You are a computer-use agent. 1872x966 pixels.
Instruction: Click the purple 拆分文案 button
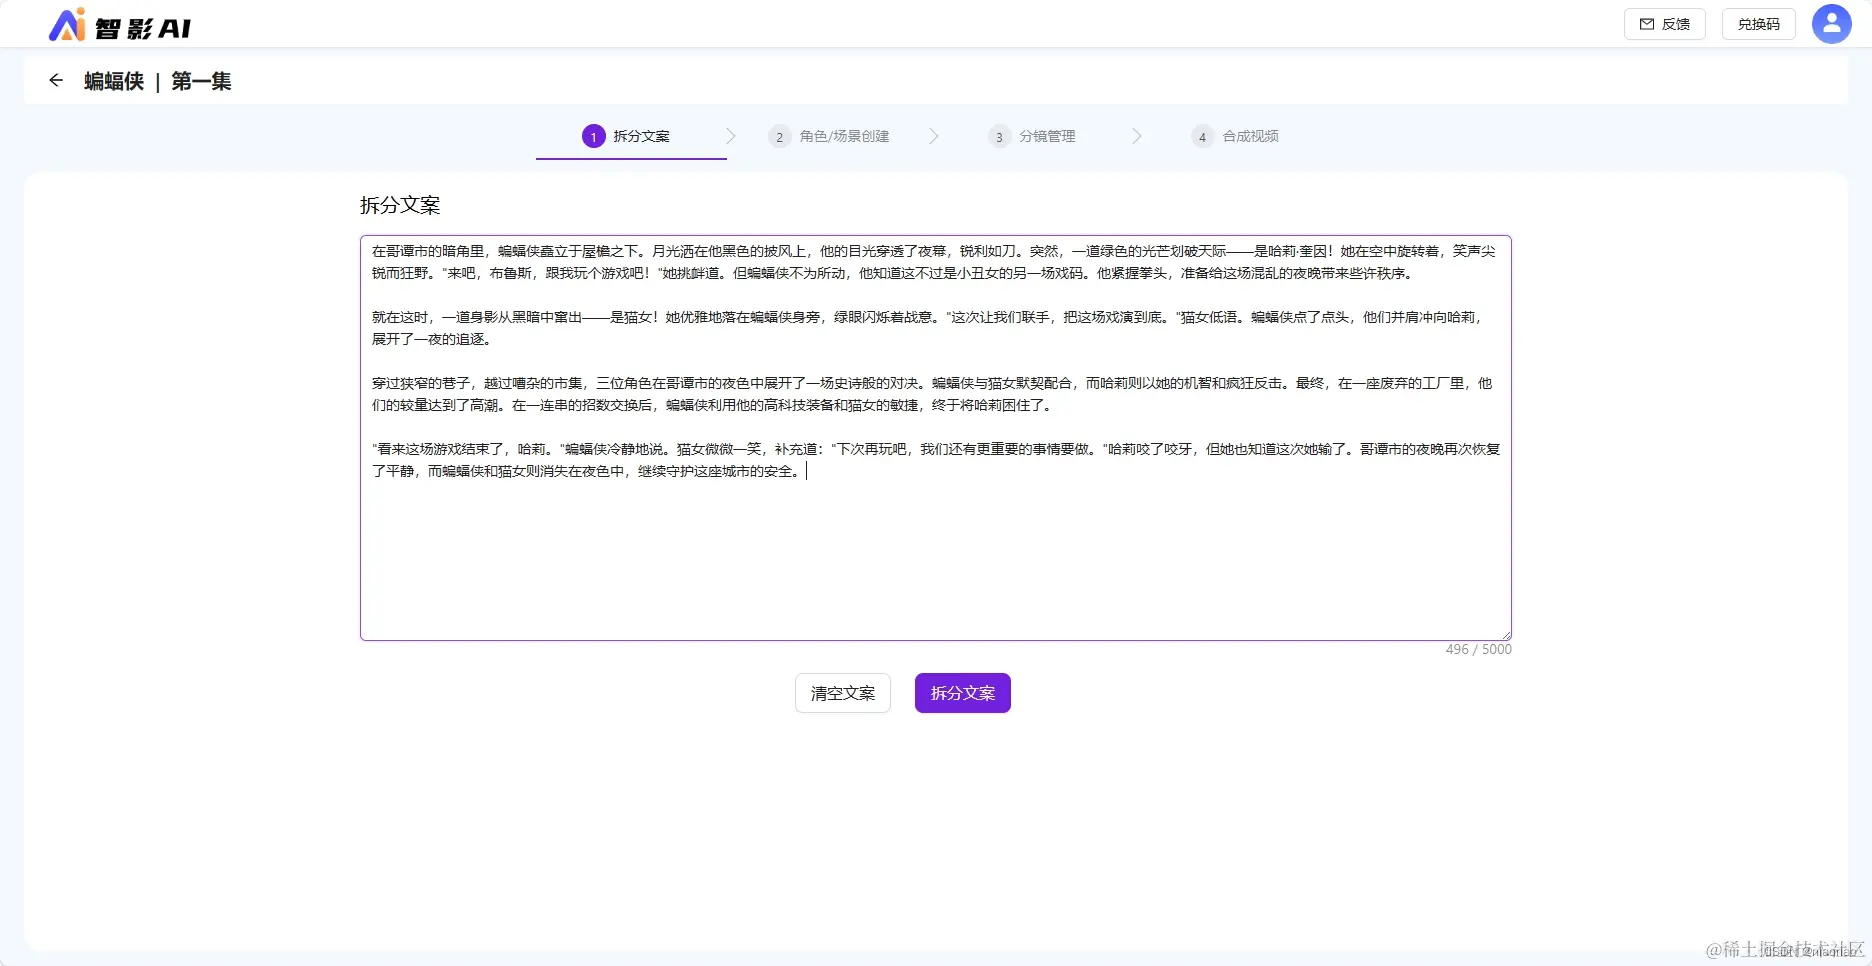click(962, 693)
